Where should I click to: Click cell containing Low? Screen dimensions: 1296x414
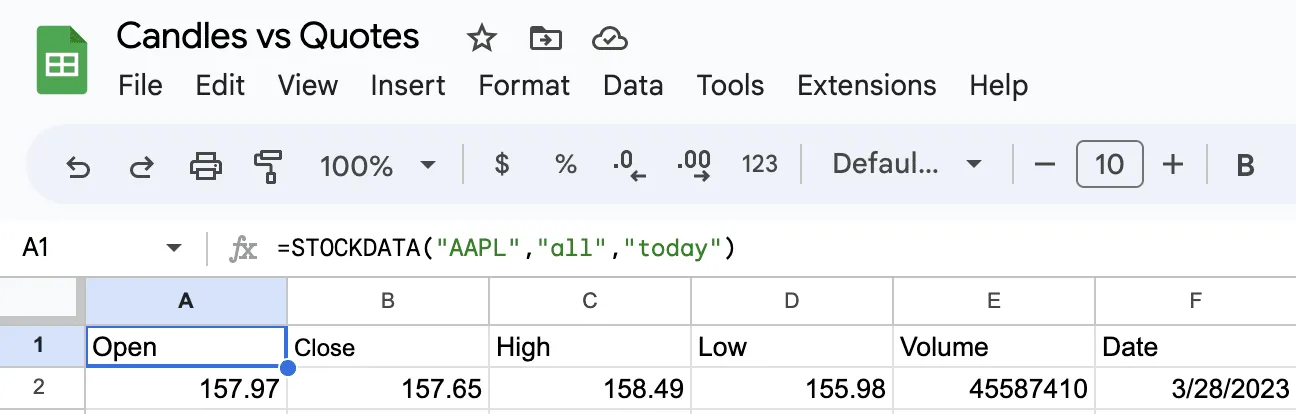[792, 346]
